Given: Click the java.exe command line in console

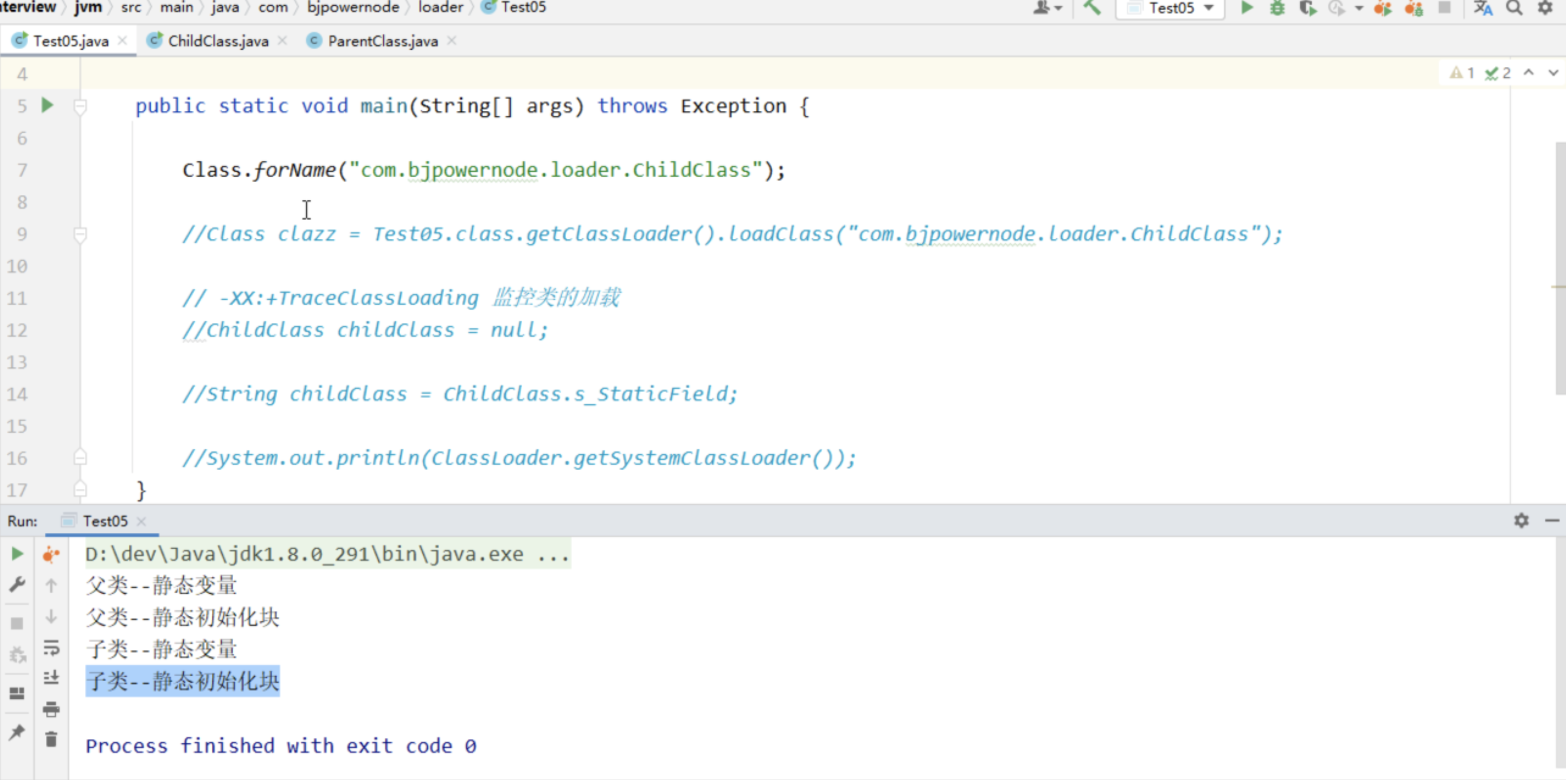Looking at the screenshot, I should point(328,554).
